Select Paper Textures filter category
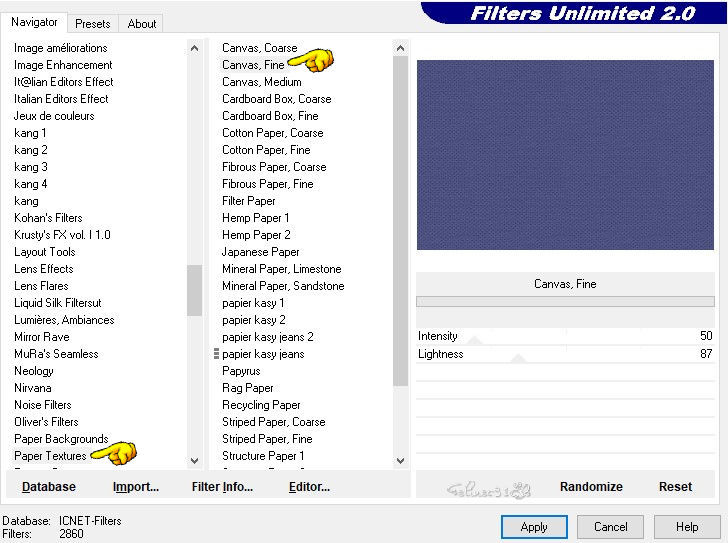Screen dimensions: 728x543 coord(50,456)
